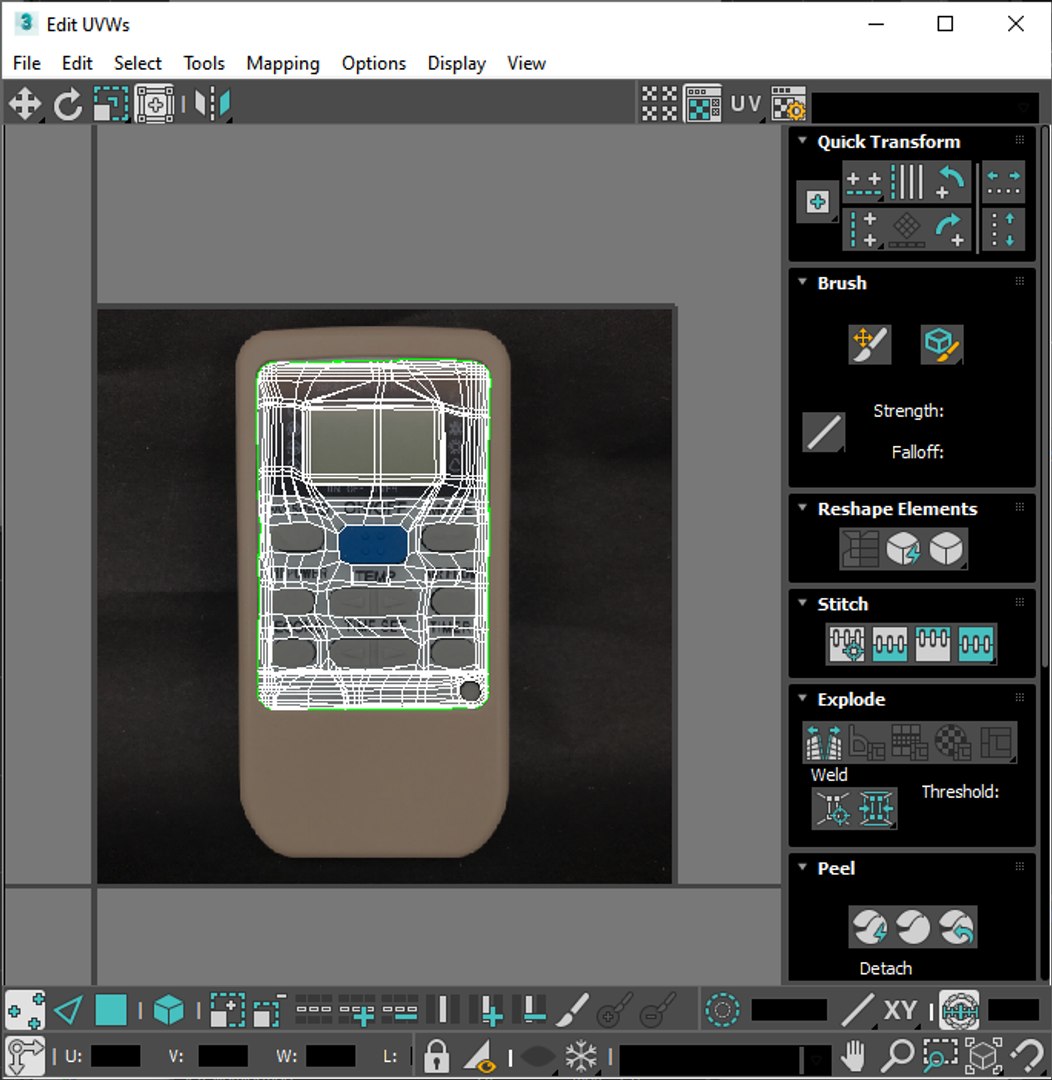Click the Paint Move brush icon
The height and width of the screenshot is (1080, 1052).
(x=870, y=344)
